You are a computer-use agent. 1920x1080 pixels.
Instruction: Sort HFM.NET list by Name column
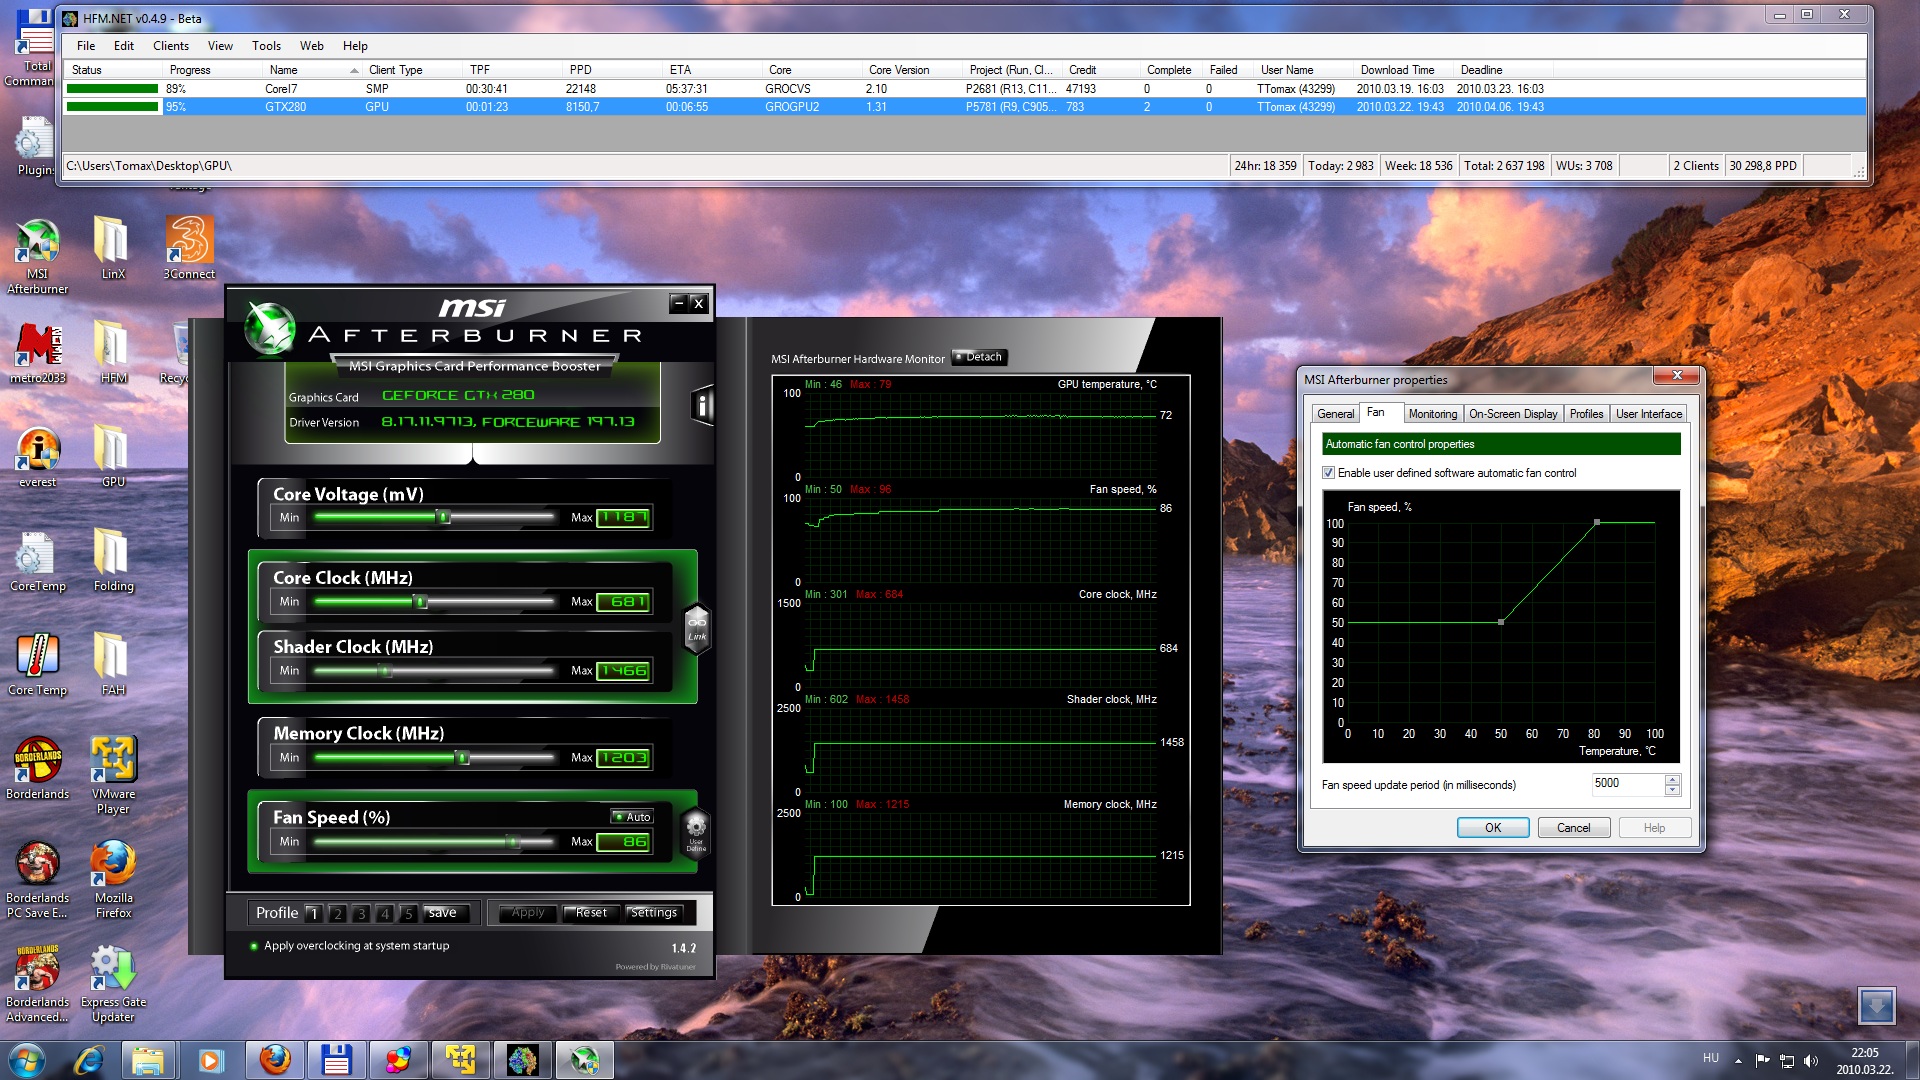click(312, 70)
